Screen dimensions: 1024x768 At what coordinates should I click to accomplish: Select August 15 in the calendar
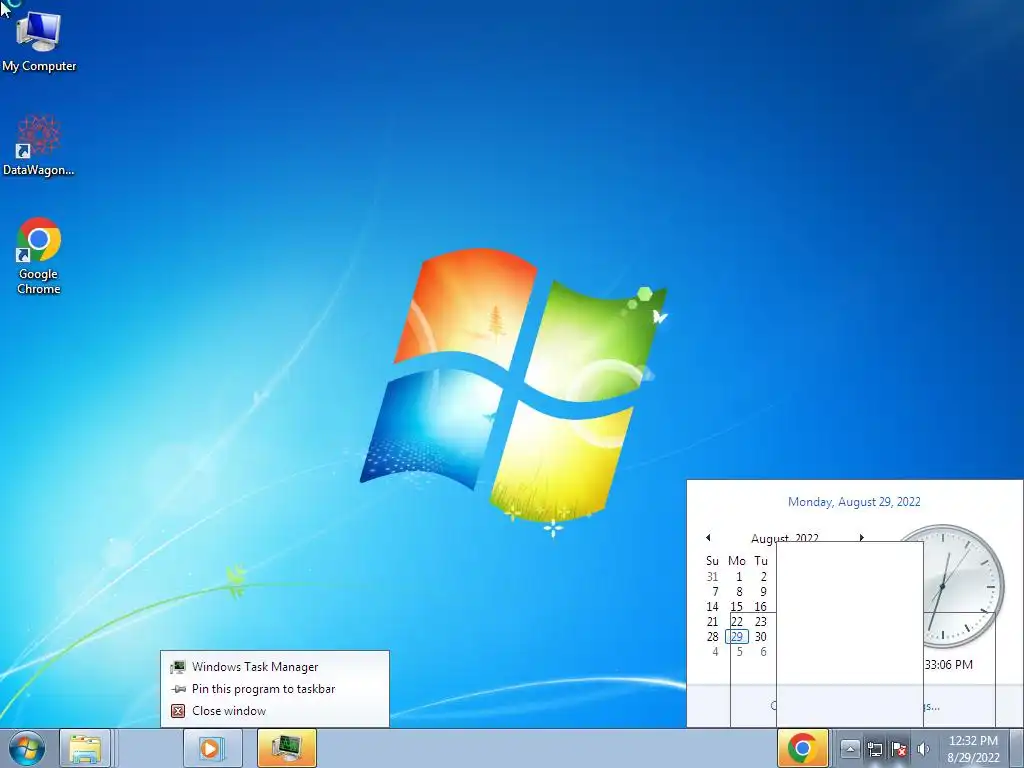tap(737, 607)
